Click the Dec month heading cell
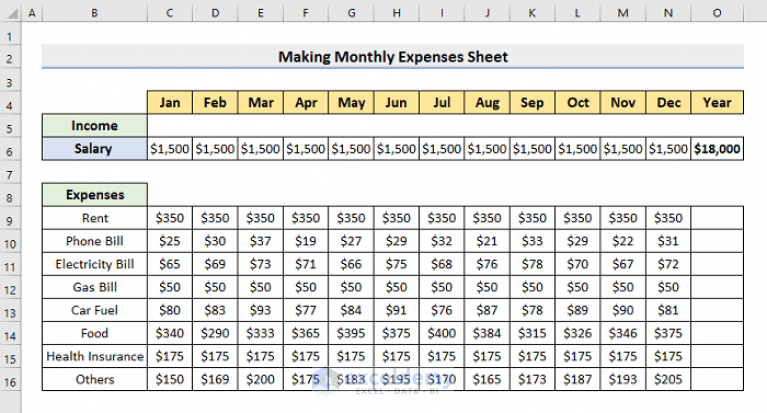This screenshot has height=413, width=767. click(669, 103)
